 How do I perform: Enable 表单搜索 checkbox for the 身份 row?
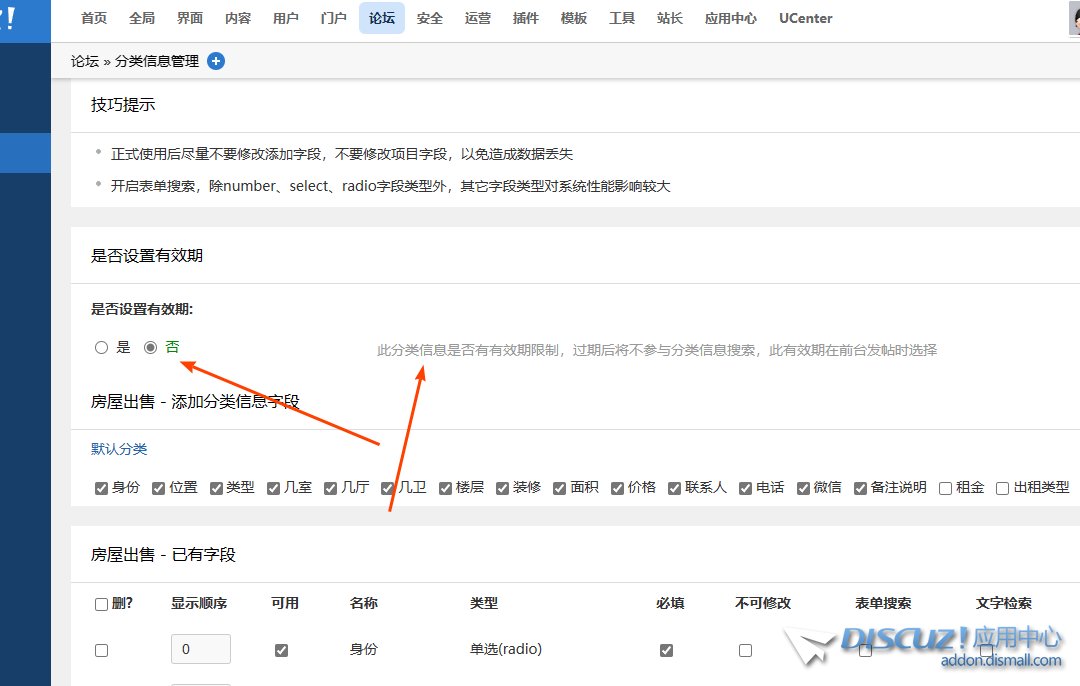[865, 649]
